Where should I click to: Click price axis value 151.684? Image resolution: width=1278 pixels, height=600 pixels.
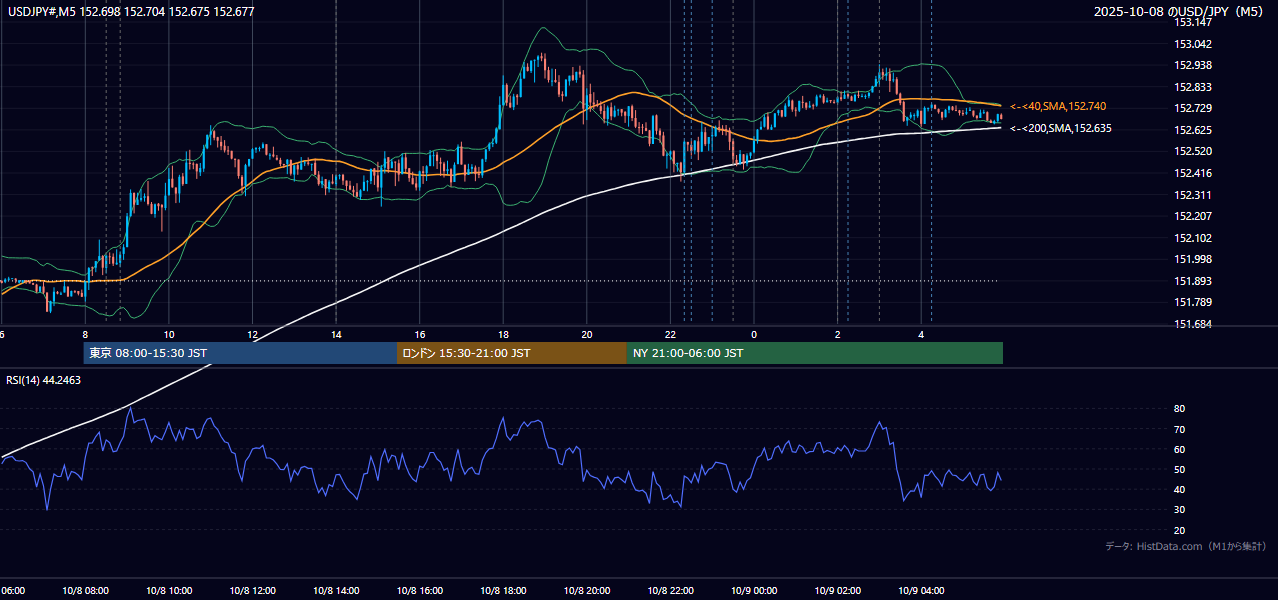(x=1193, y=324)
